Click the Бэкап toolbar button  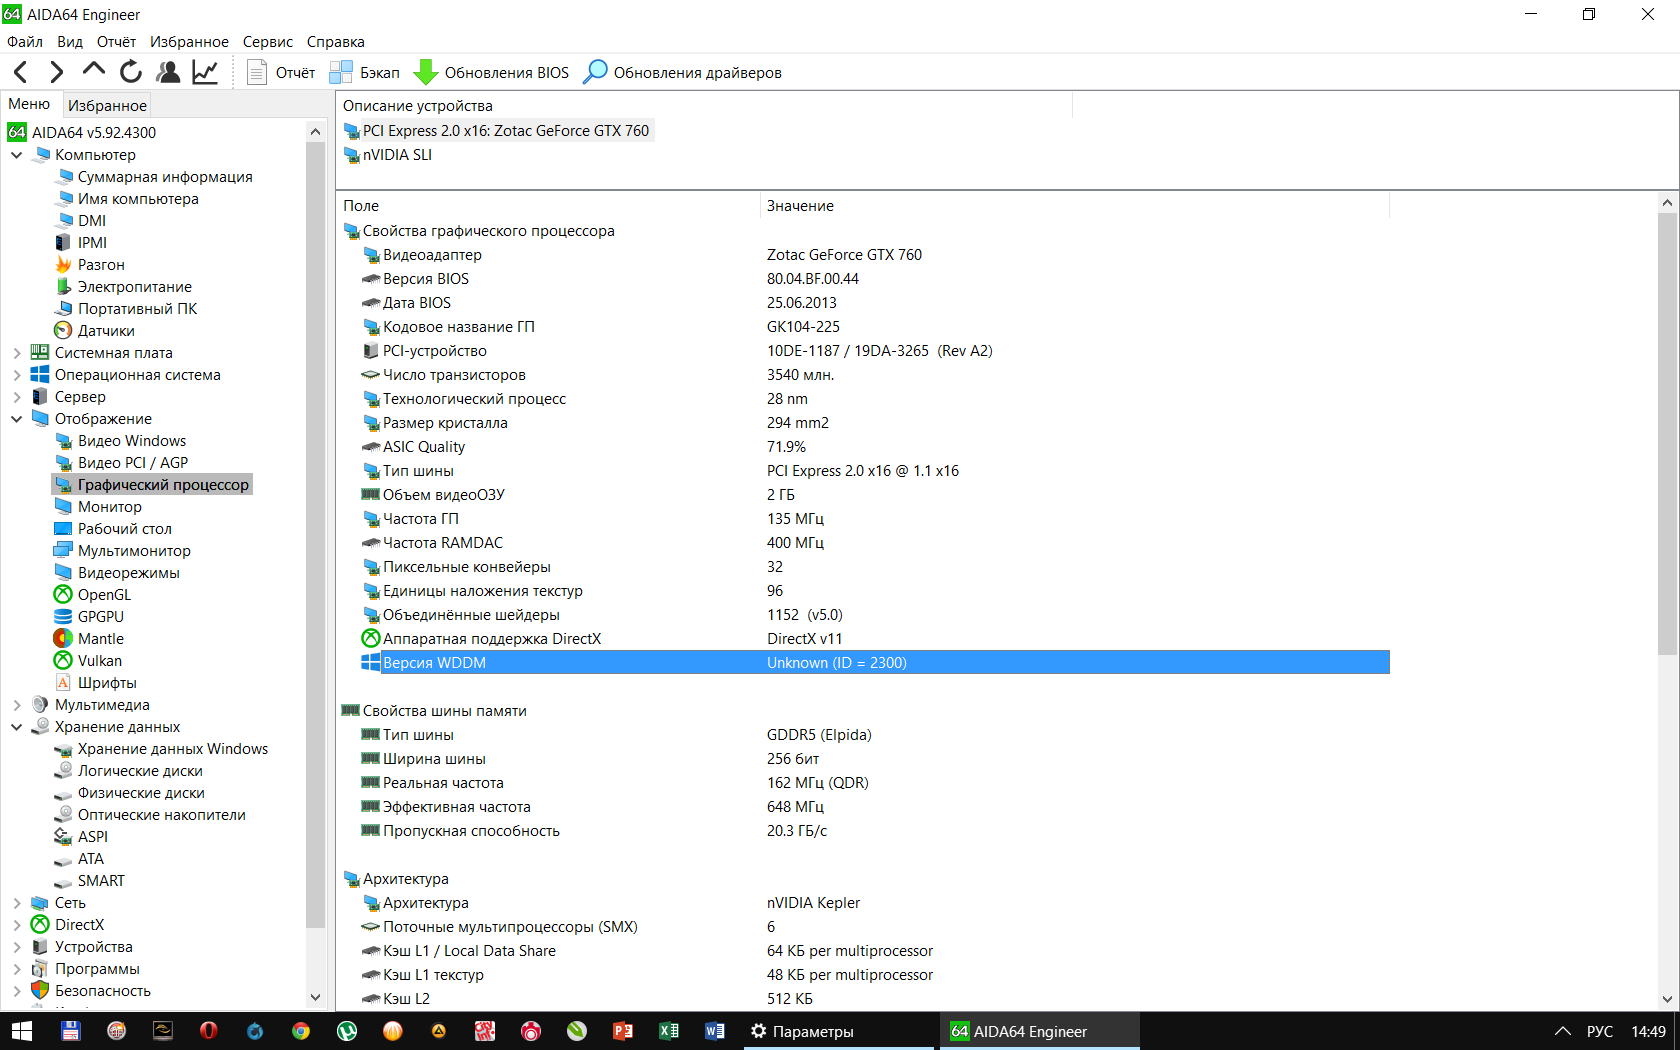(365, 72)
